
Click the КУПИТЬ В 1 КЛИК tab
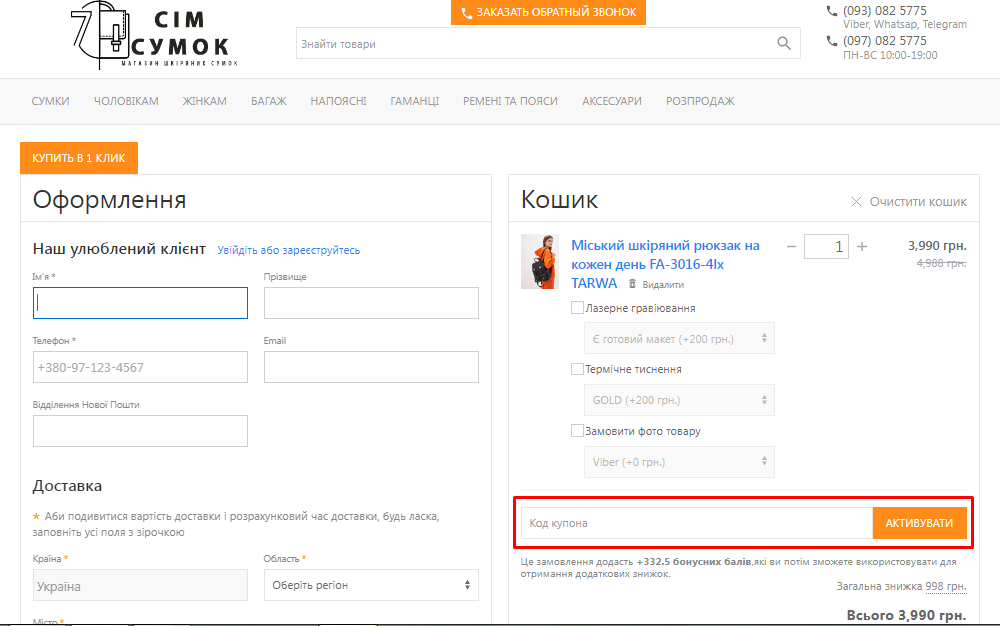[x=79, y=158]
